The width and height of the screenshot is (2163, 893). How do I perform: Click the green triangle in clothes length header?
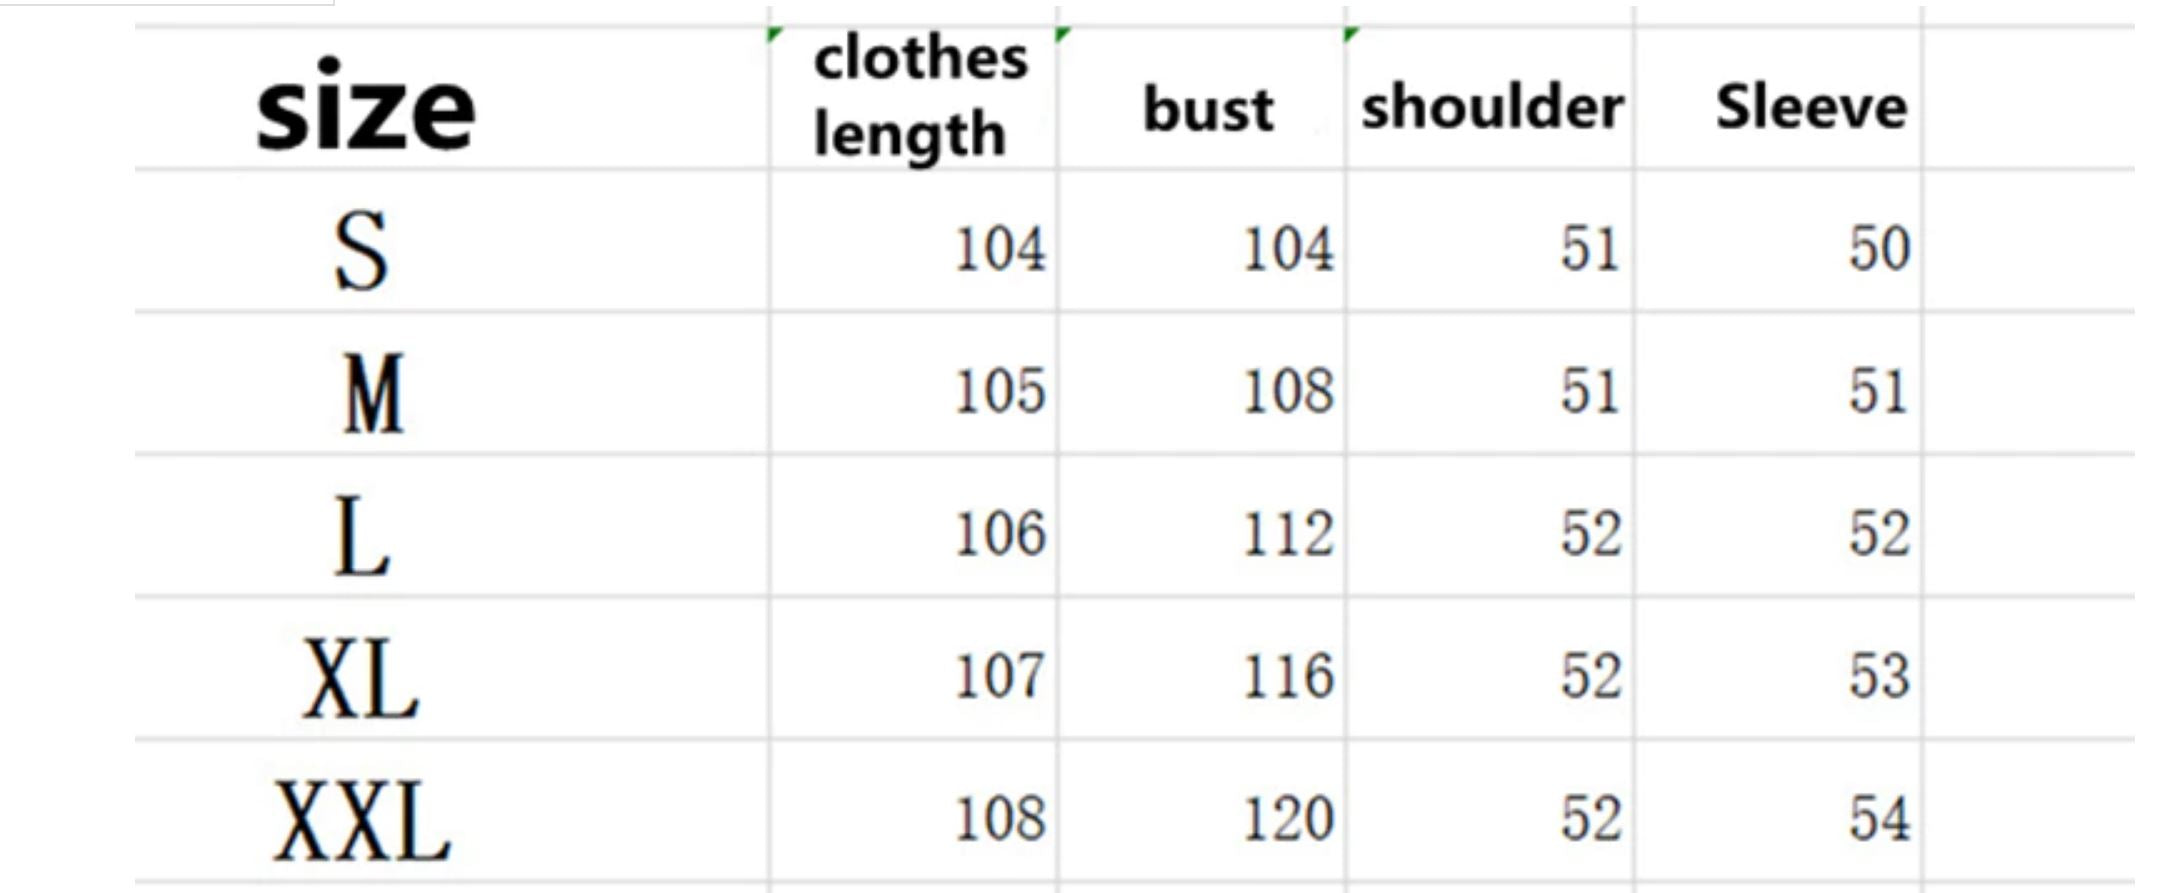tap(775, 35)
